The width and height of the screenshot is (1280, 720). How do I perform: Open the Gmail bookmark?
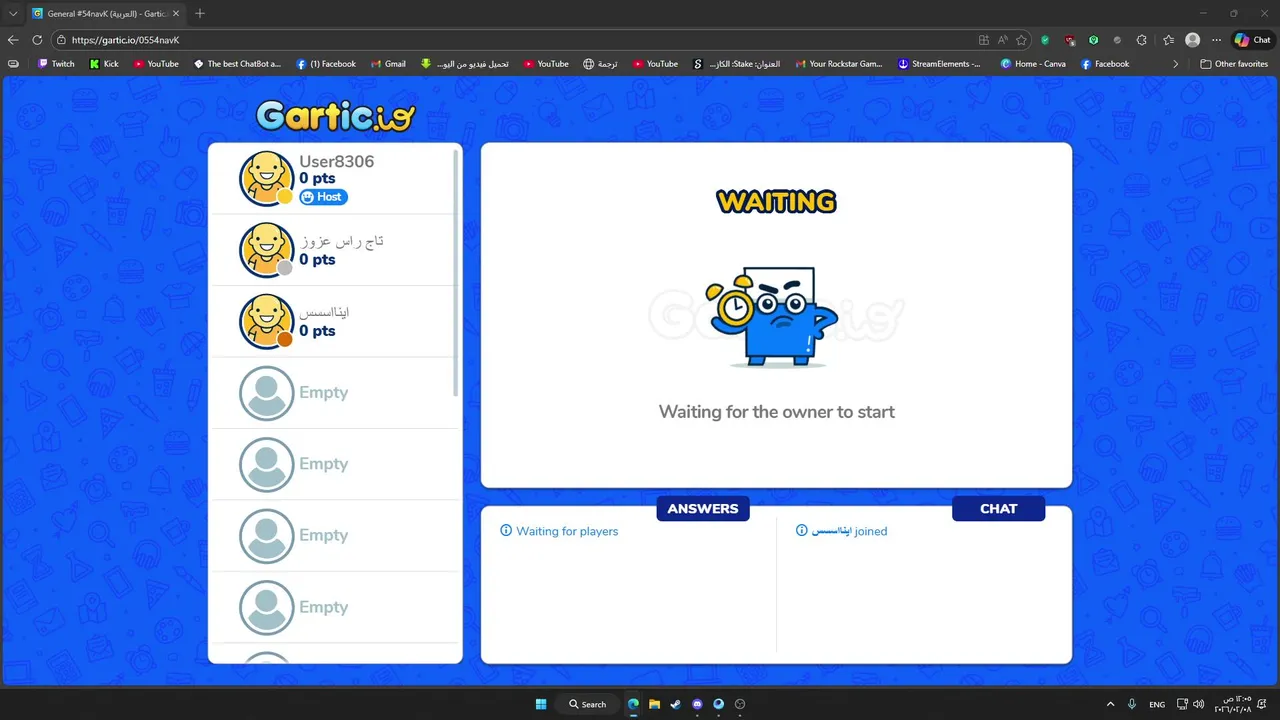click(x=388, y=64)
